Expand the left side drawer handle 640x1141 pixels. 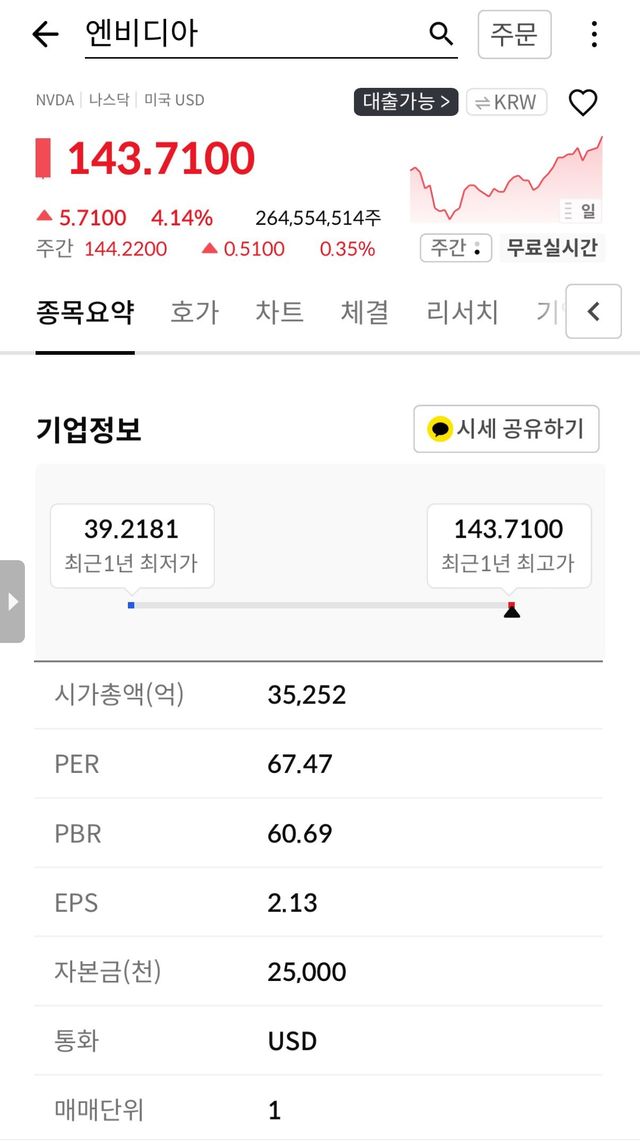point(12,601)
